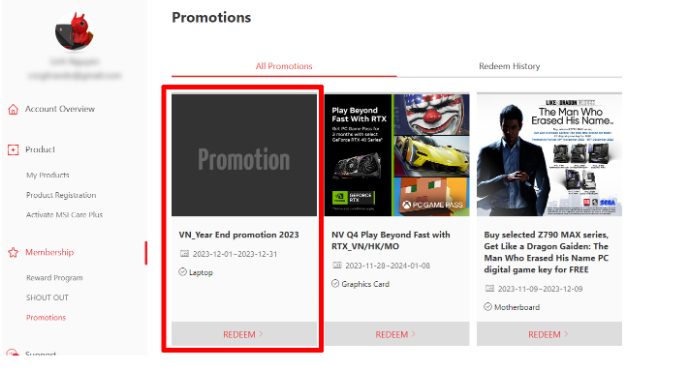This screenshot has width=677, height=372.
Task: Click the Product section icon
Action: [13, 150]
